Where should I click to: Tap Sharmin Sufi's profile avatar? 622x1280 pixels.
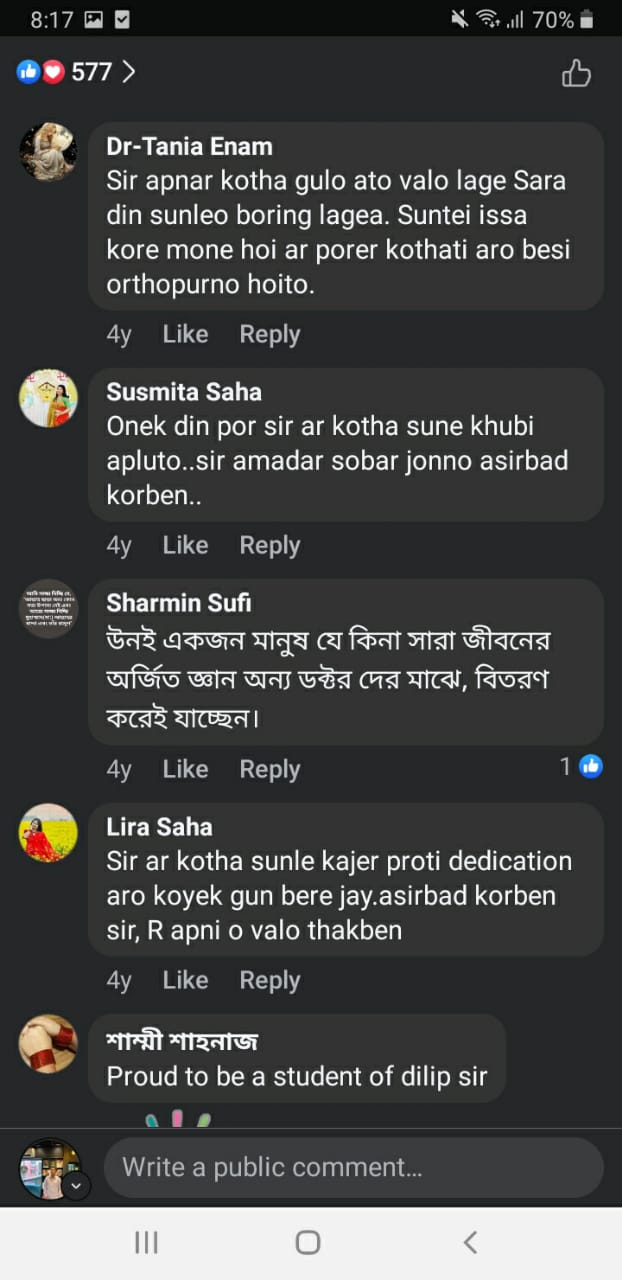pos(48,609)
